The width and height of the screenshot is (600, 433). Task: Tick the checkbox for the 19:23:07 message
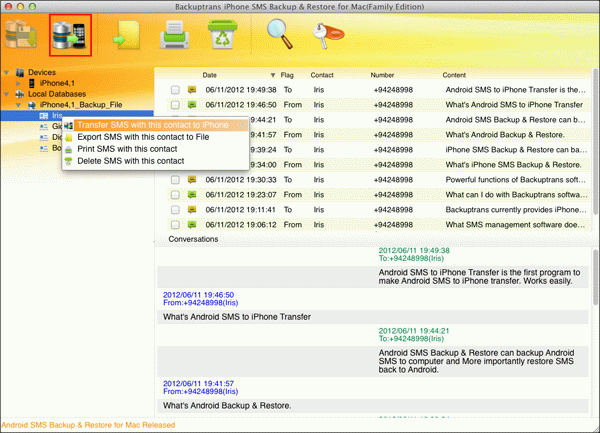[x=175, y=195]
